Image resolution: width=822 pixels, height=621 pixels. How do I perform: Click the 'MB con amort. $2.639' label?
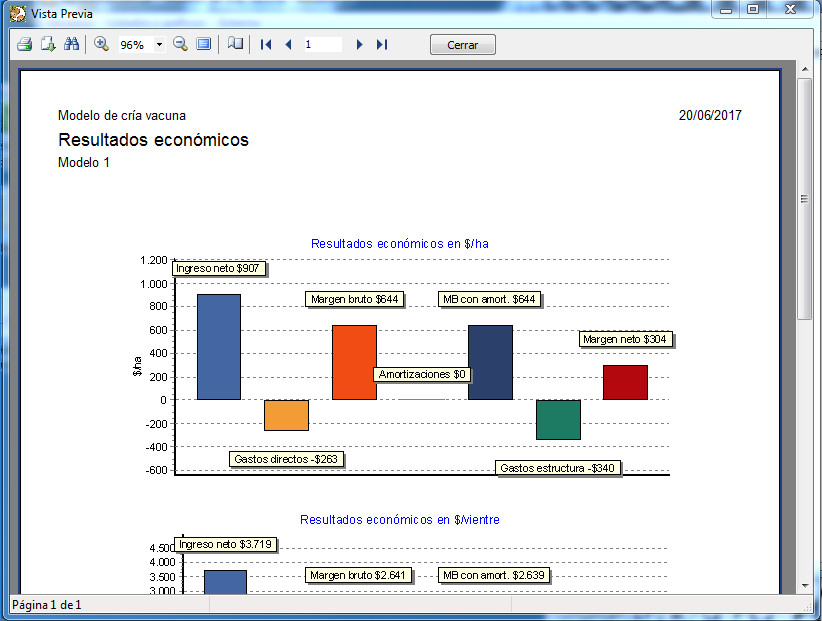pyautogui.click(x=494, y=575)
